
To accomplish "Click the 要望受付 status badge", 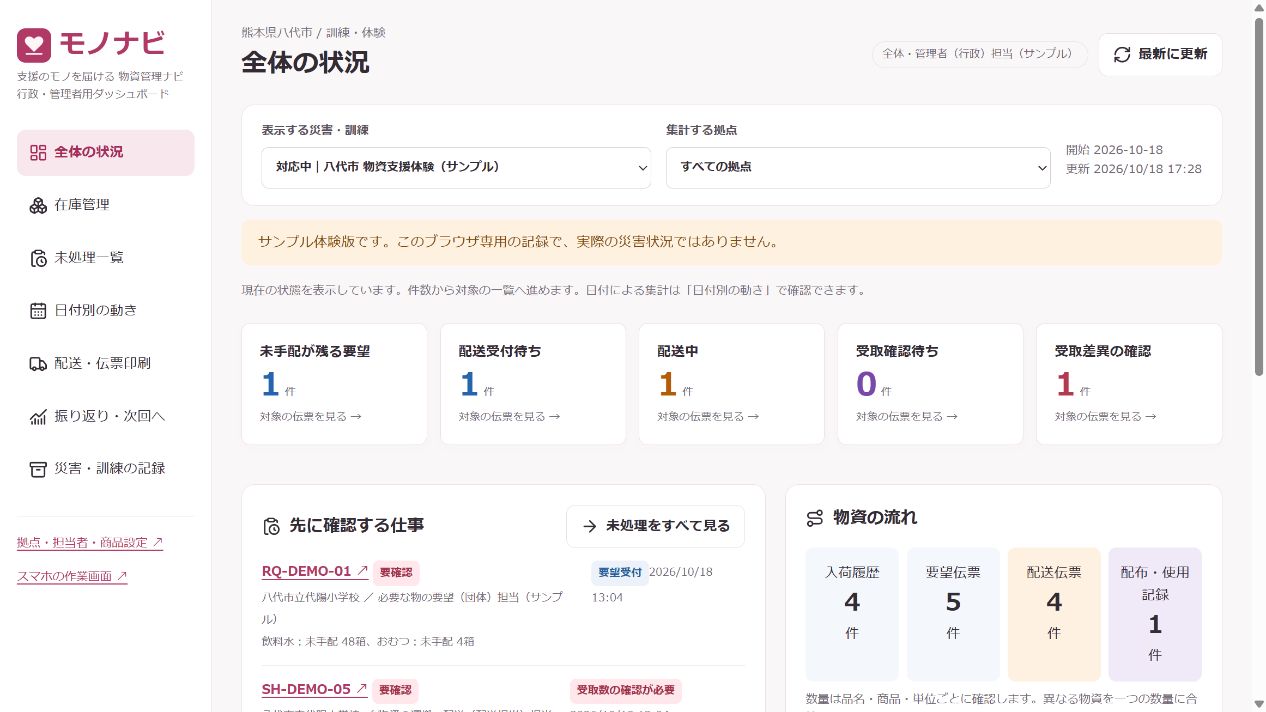I will coord(619,572).
